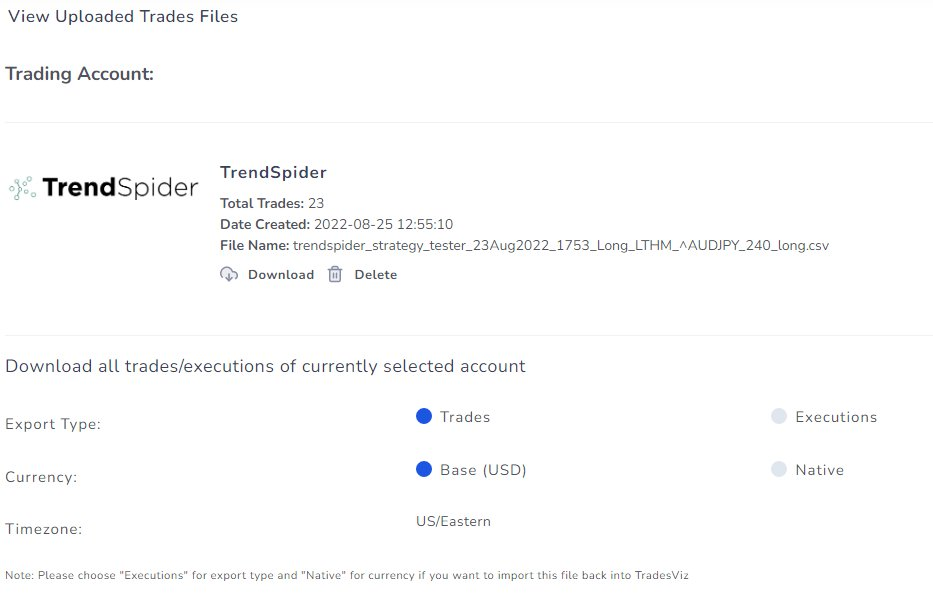
Task: Click the cloud download icon
Action: pyautogui.click(x=229, y=274)
